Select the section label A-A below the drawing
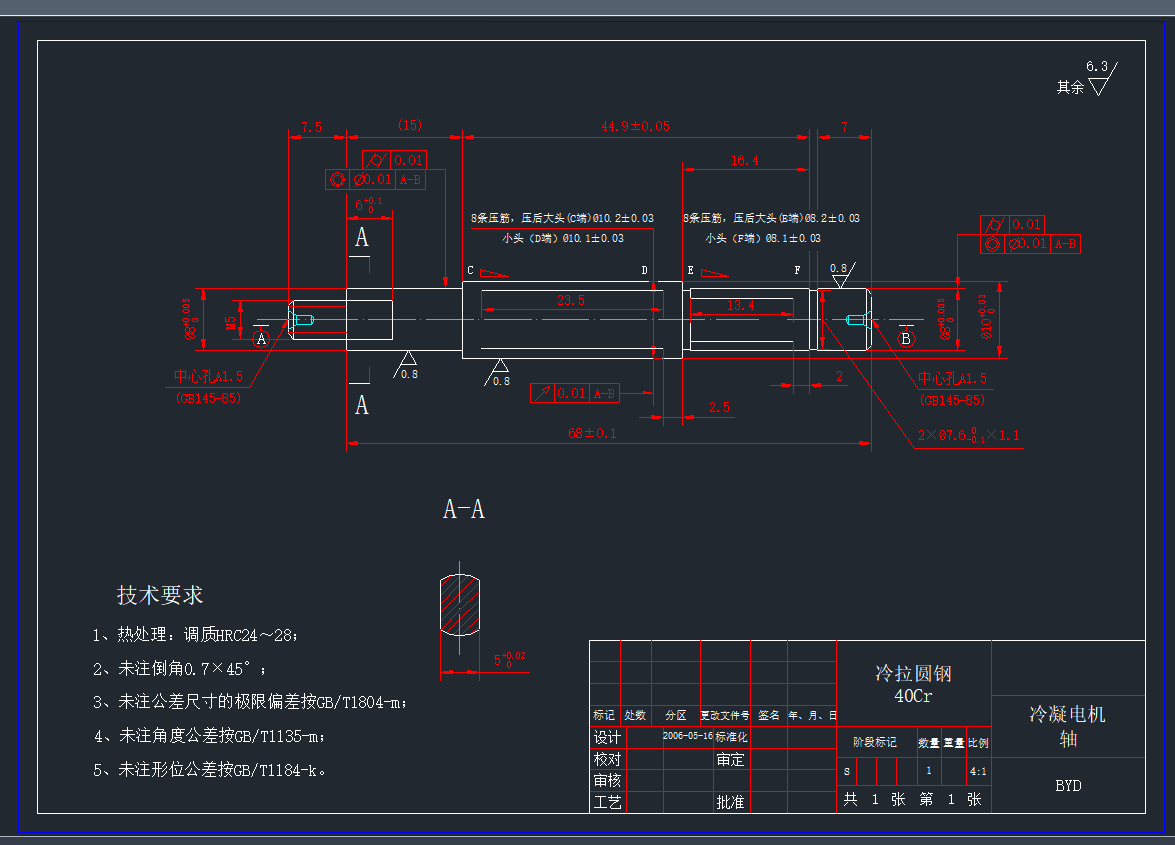Screen dimensions: 1175x845 click(x=463, y=510)
